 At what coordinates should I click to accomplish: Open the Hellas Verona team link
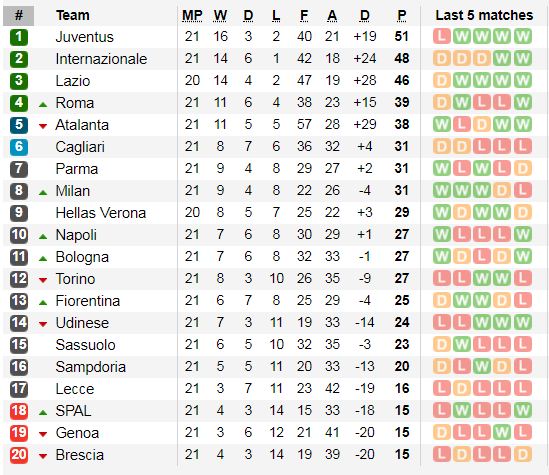[101, 213]
